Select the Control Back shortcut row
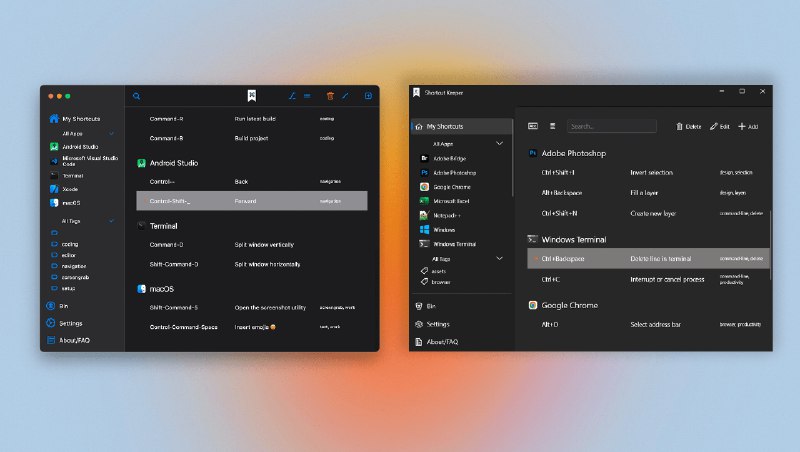Image resolution: width=800 pixels, height=452 pixels. point(252,182)
